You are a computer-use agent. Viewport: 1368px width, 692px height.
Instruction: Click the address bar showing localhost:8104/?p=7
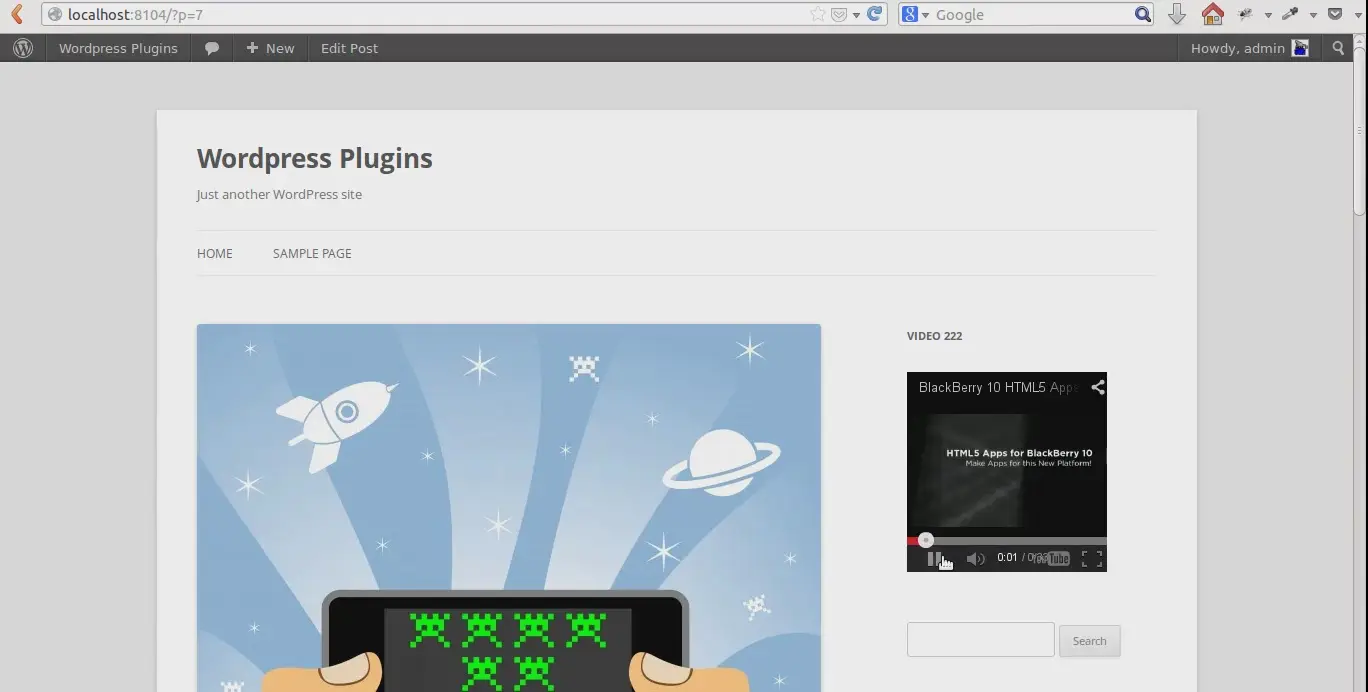pyautogui.click(x=430, y=15)
